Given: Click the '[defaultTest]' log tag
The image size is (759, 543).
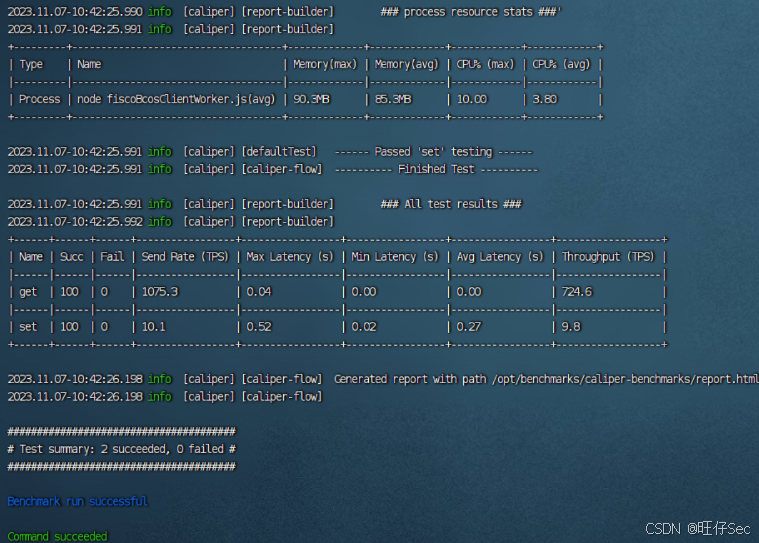Looking at the screenshot, I should click(279, 151).
